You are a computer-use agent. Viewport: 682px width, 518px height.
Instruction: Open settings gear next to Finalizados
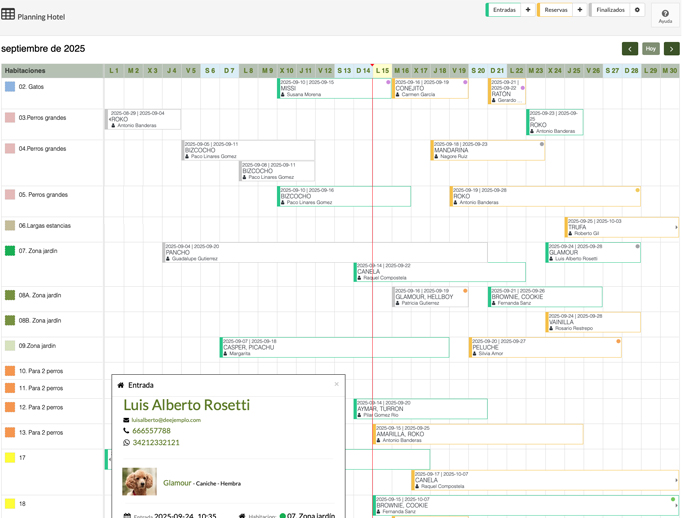[637, 10]
